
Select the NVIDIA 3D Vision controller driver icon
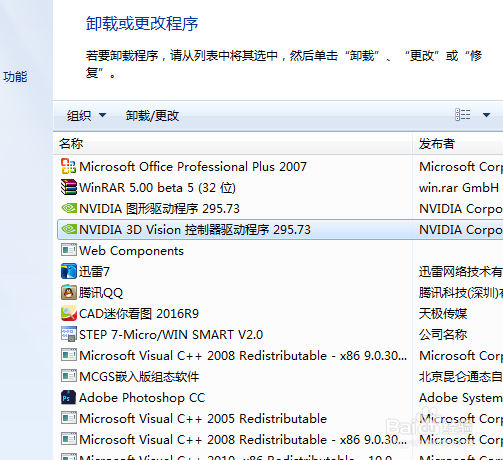click(x=69, y=229)
